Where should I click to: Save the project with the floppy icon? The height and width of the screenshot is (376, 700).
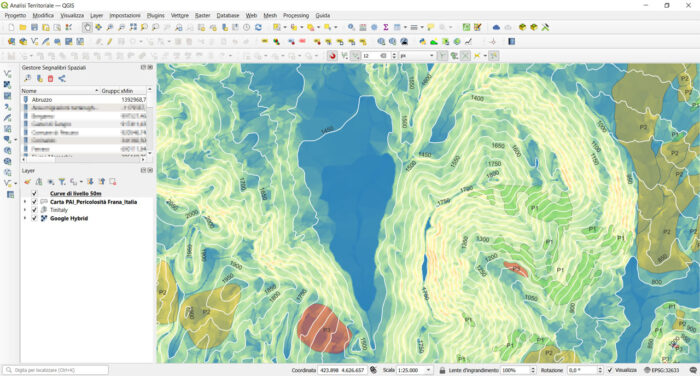34,28
